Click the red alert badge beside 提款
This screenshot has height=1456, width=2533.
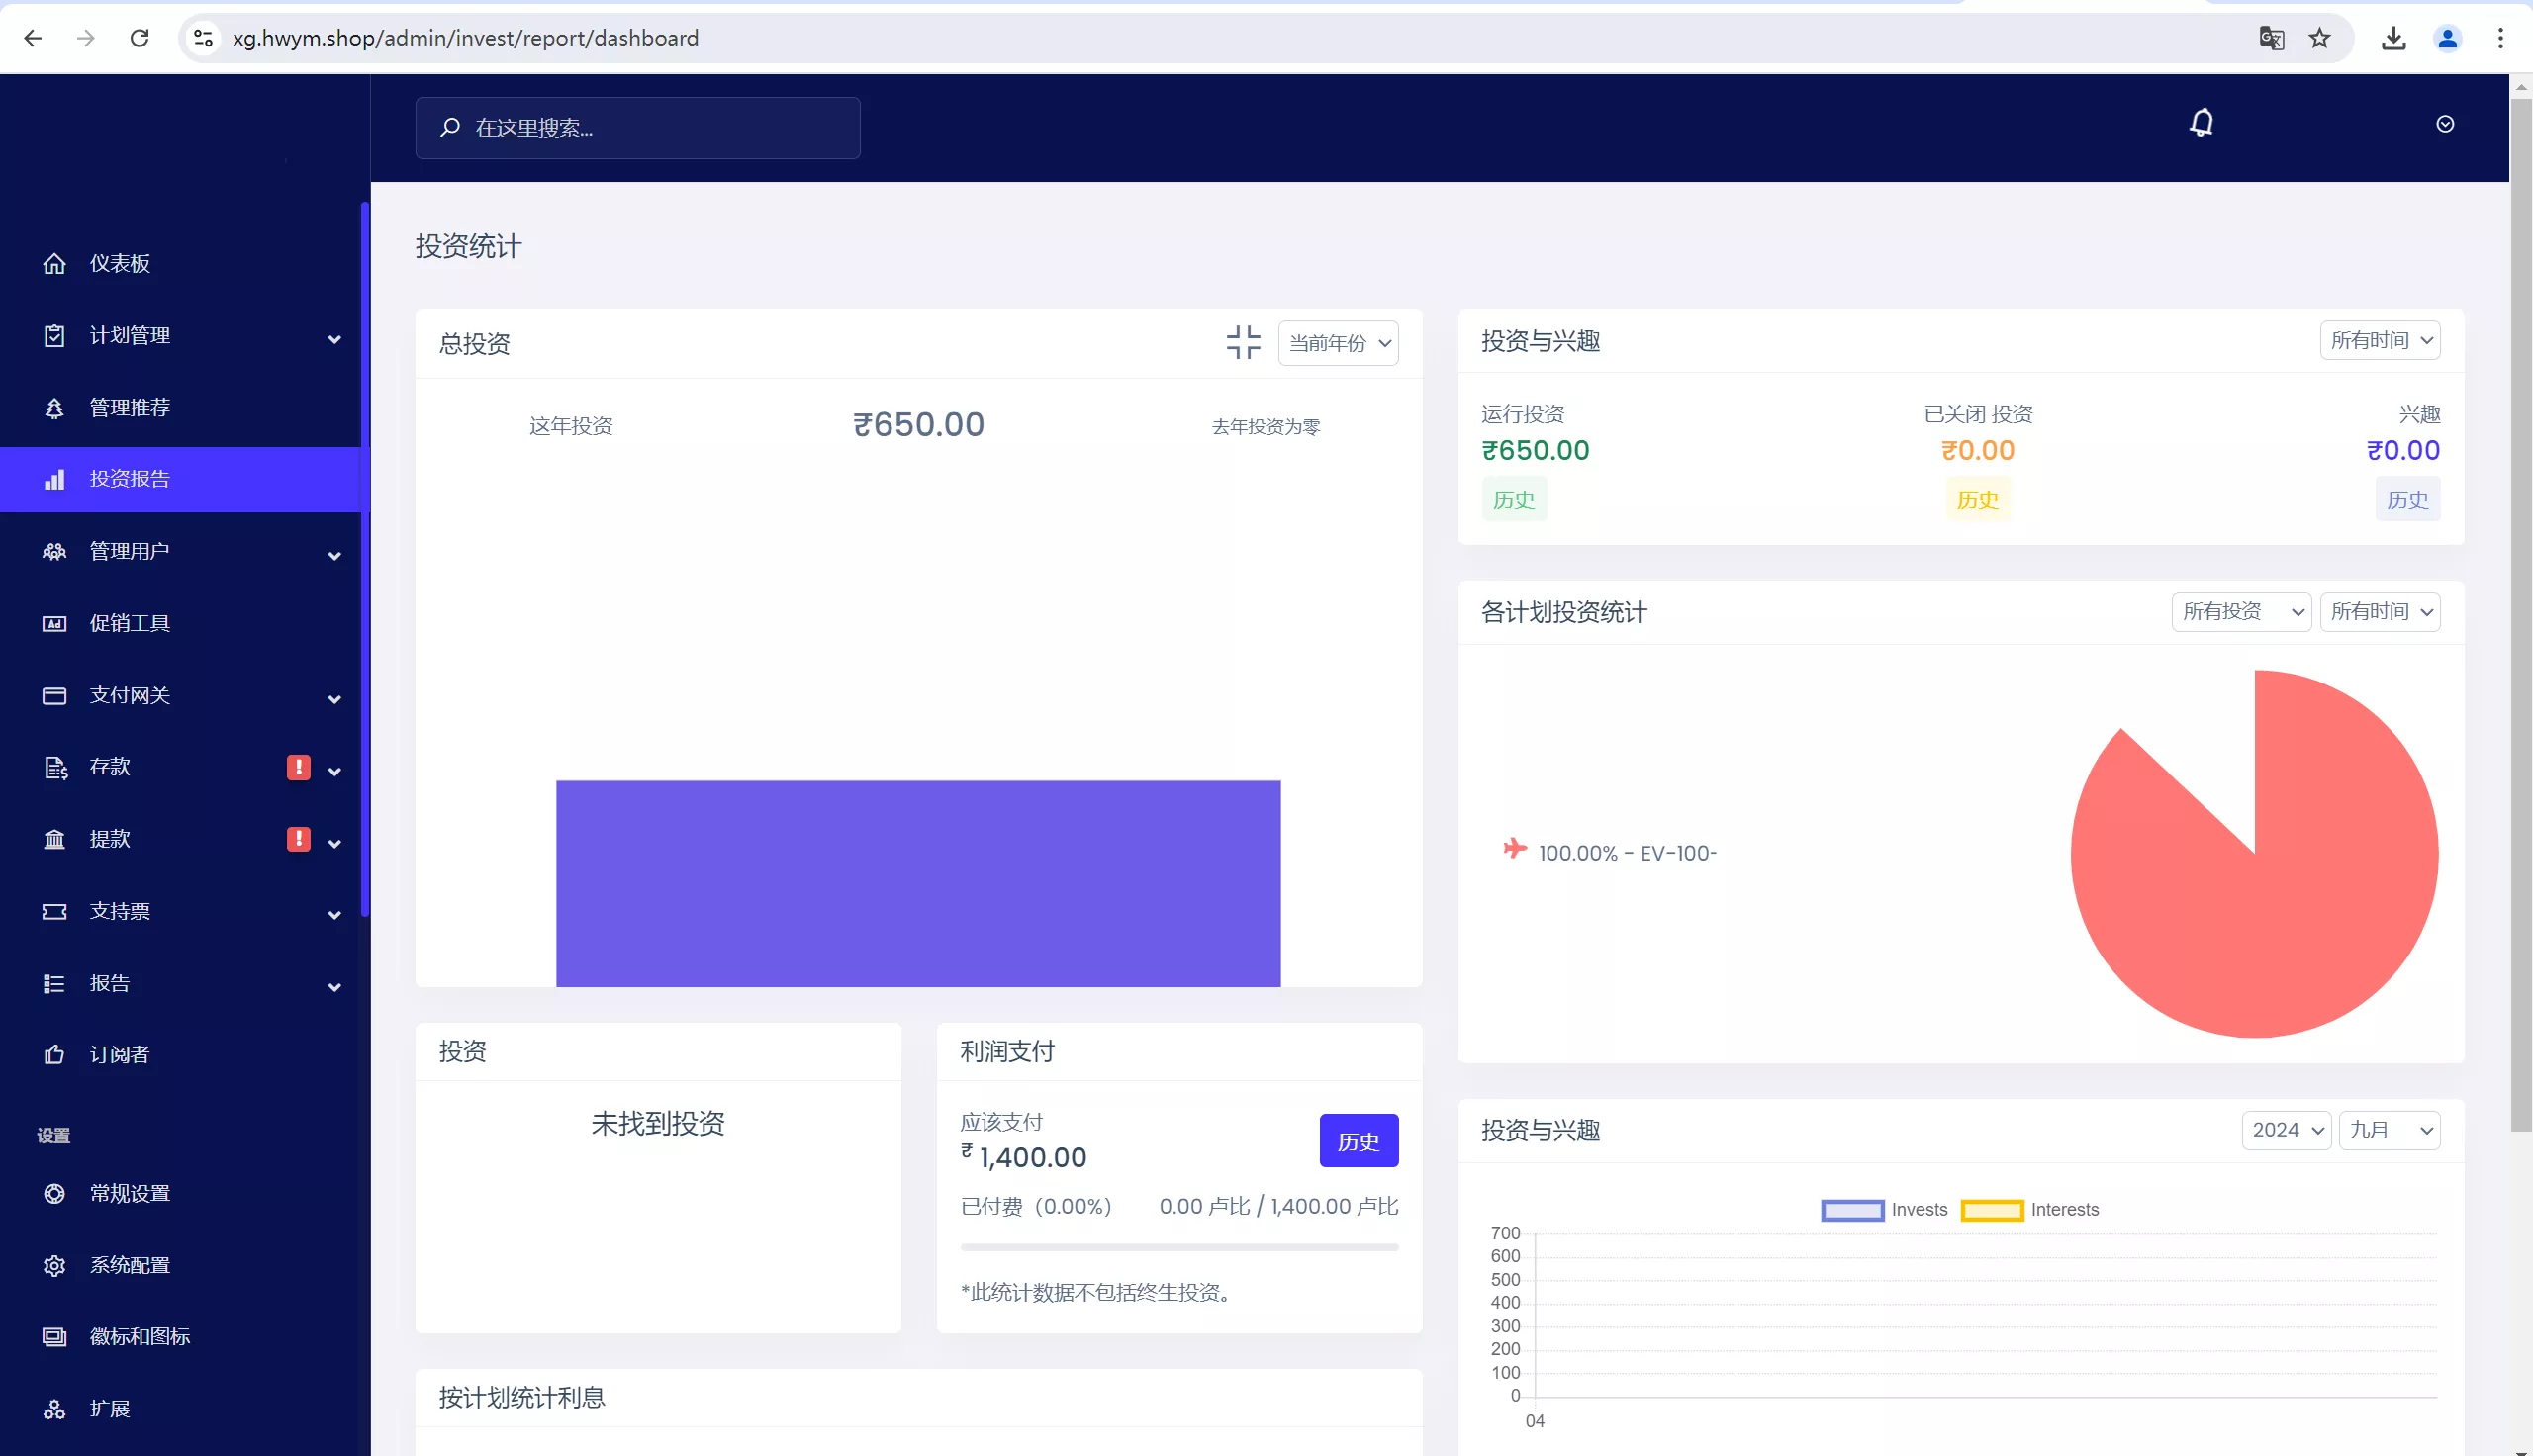click(298, 839)
